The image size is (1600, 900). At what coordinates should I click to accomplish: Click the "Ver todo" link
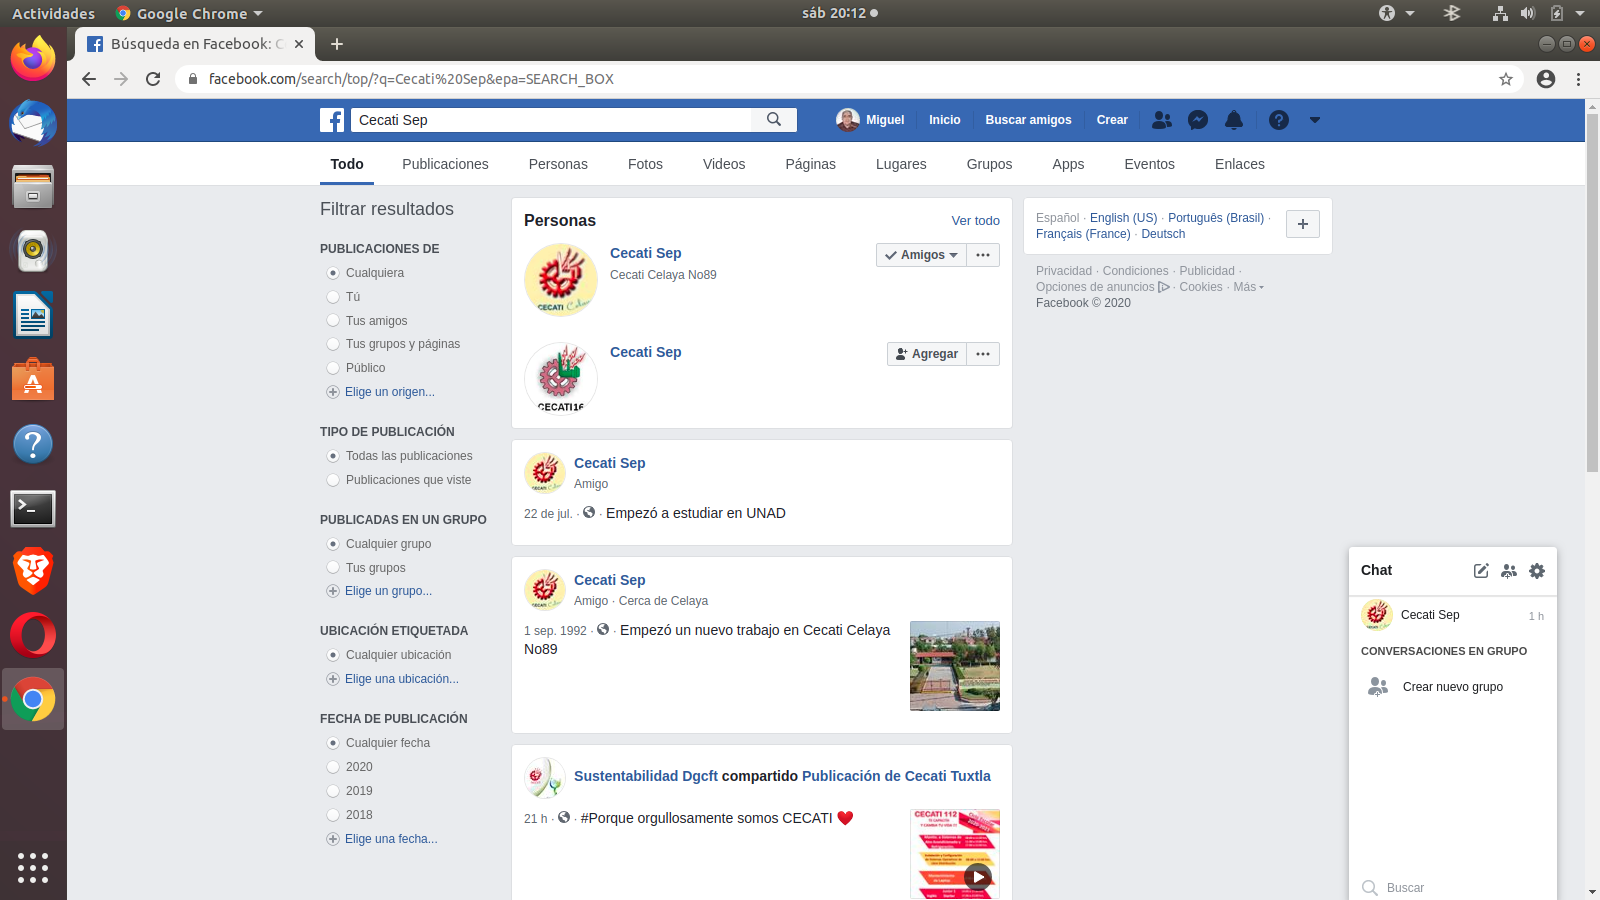[x=975, y=221]
